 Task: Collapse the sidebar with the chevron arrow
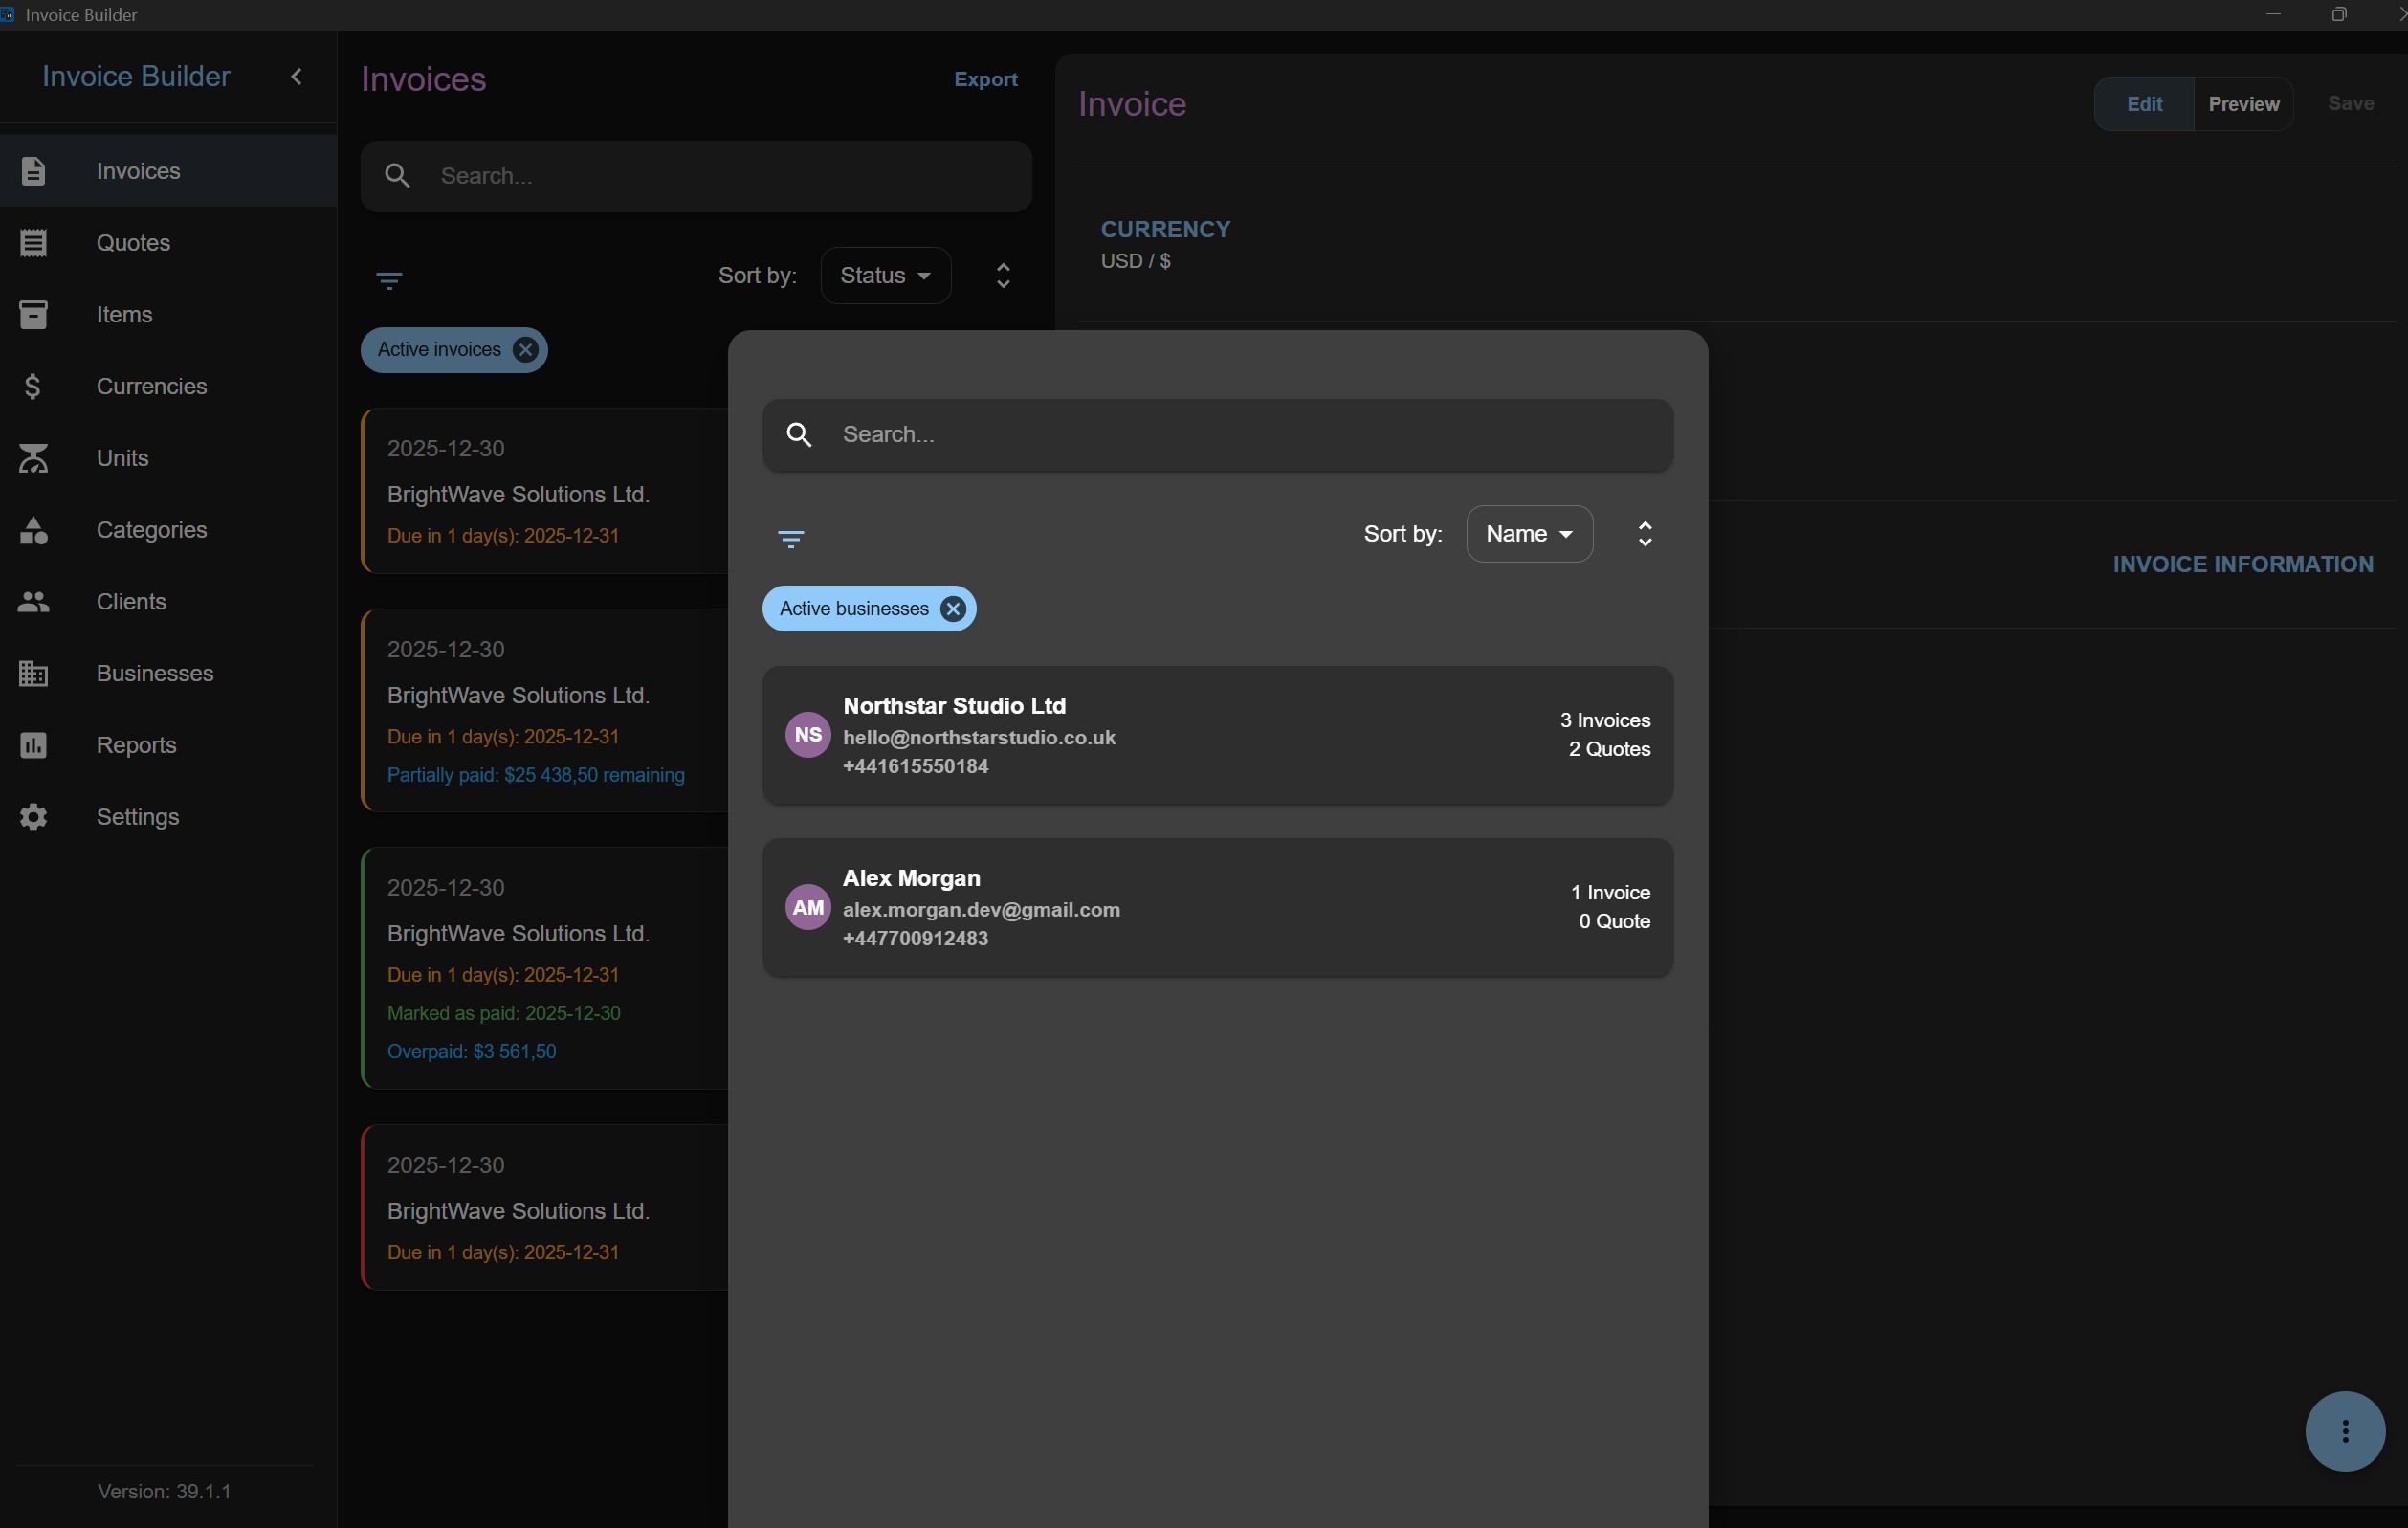[x=296, y=77]
